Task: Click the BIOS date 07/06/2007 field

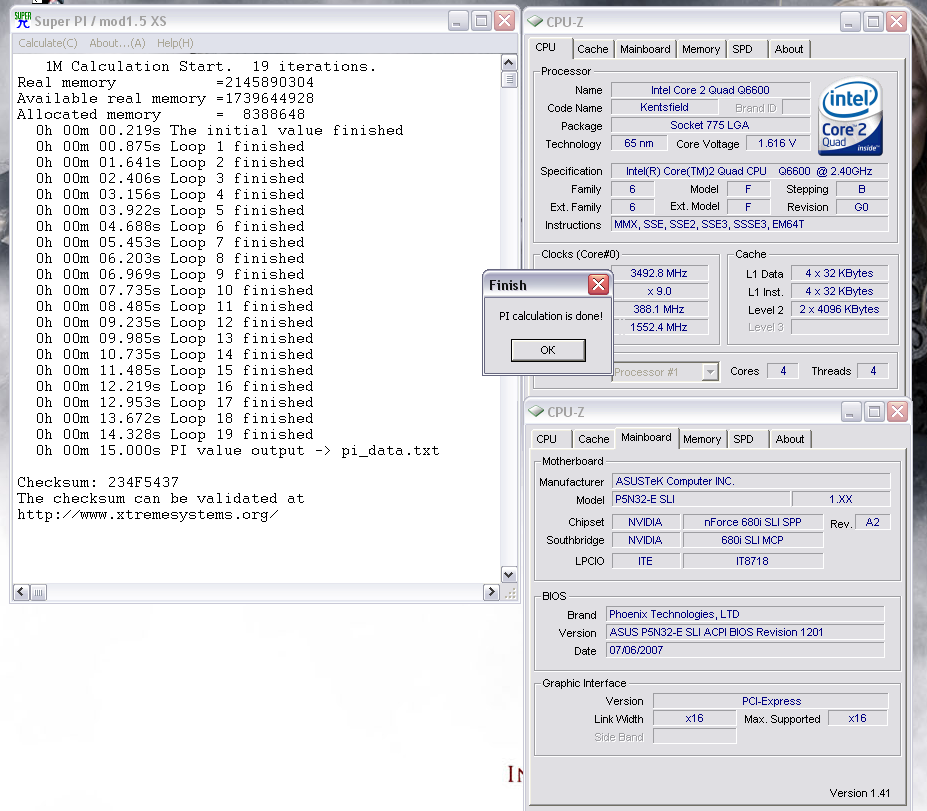Action: pos(745,650)
